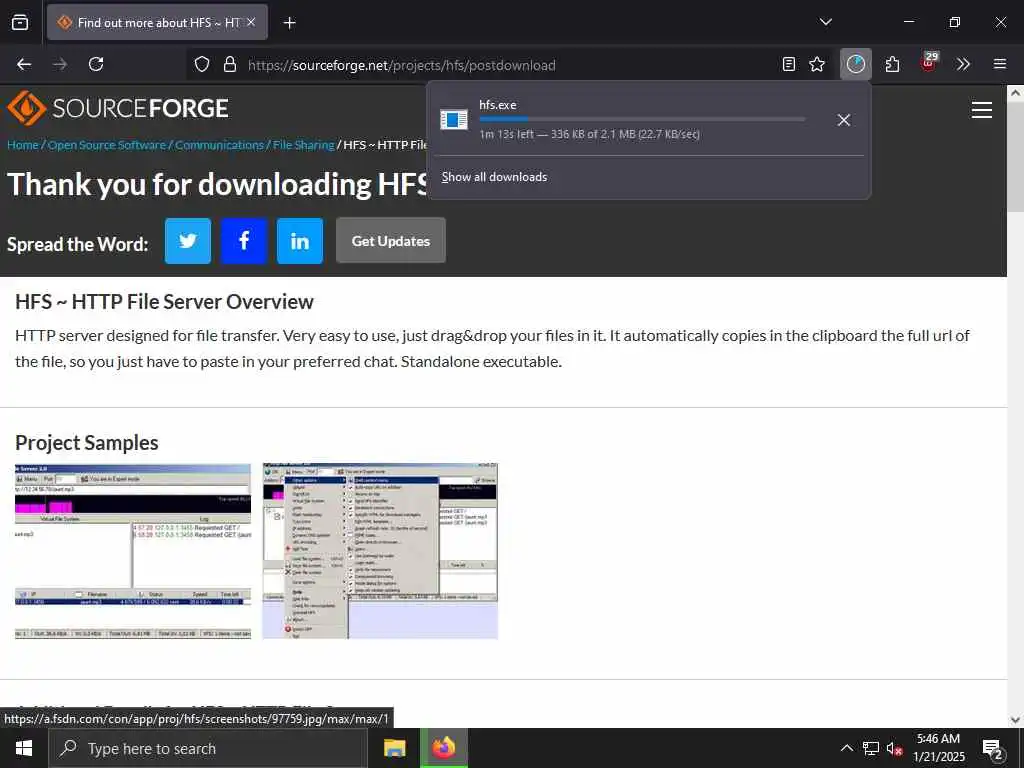Toggle the downloads toolbar button

(x=856, y=64)
